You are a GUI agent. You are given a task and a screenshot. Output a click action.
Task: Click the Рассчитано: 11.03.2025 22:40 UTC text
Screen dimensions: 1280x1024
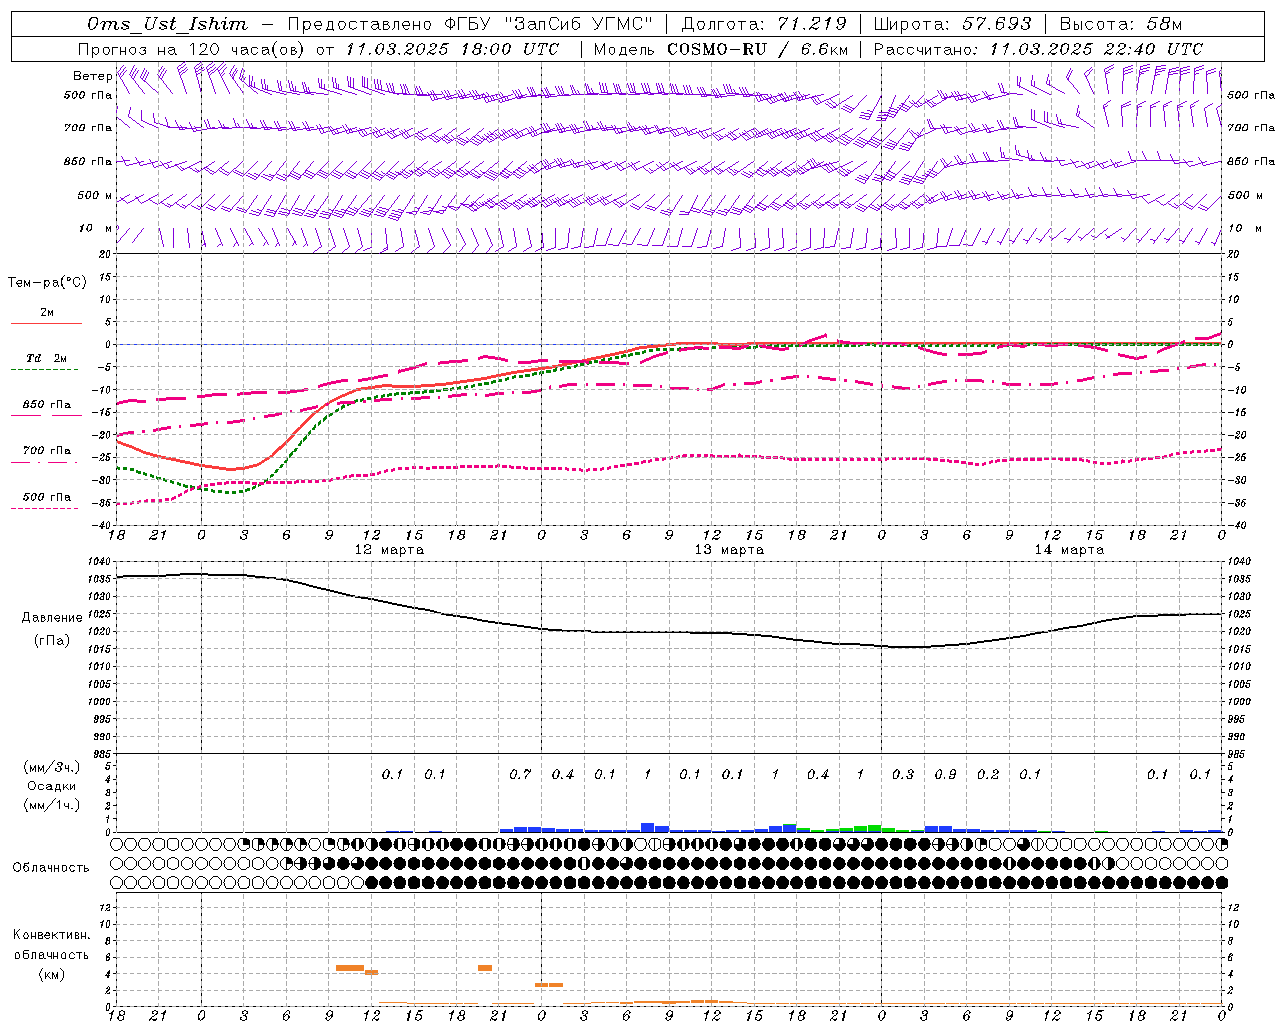pyautogui.click(x=1038, y=49)
